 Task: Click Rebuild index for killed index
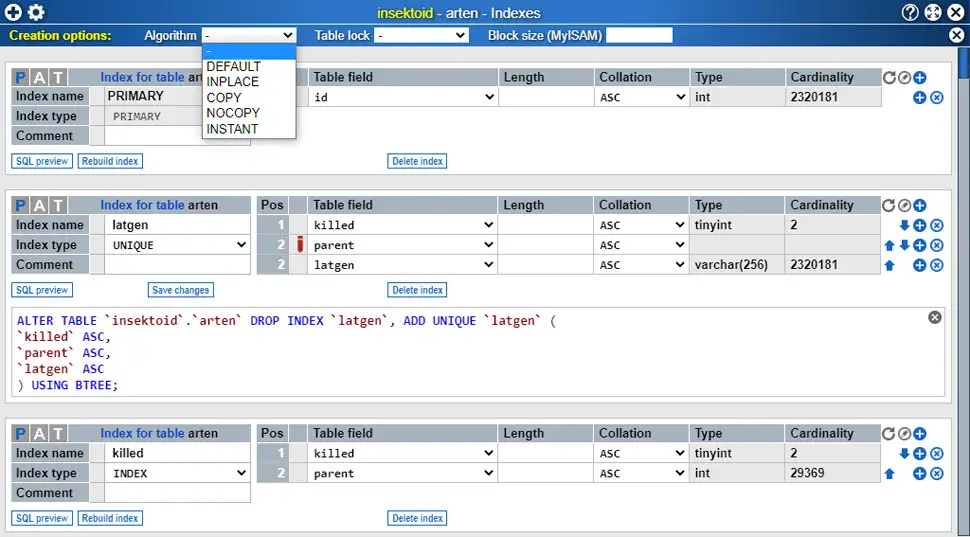click(x=110, y=518)
